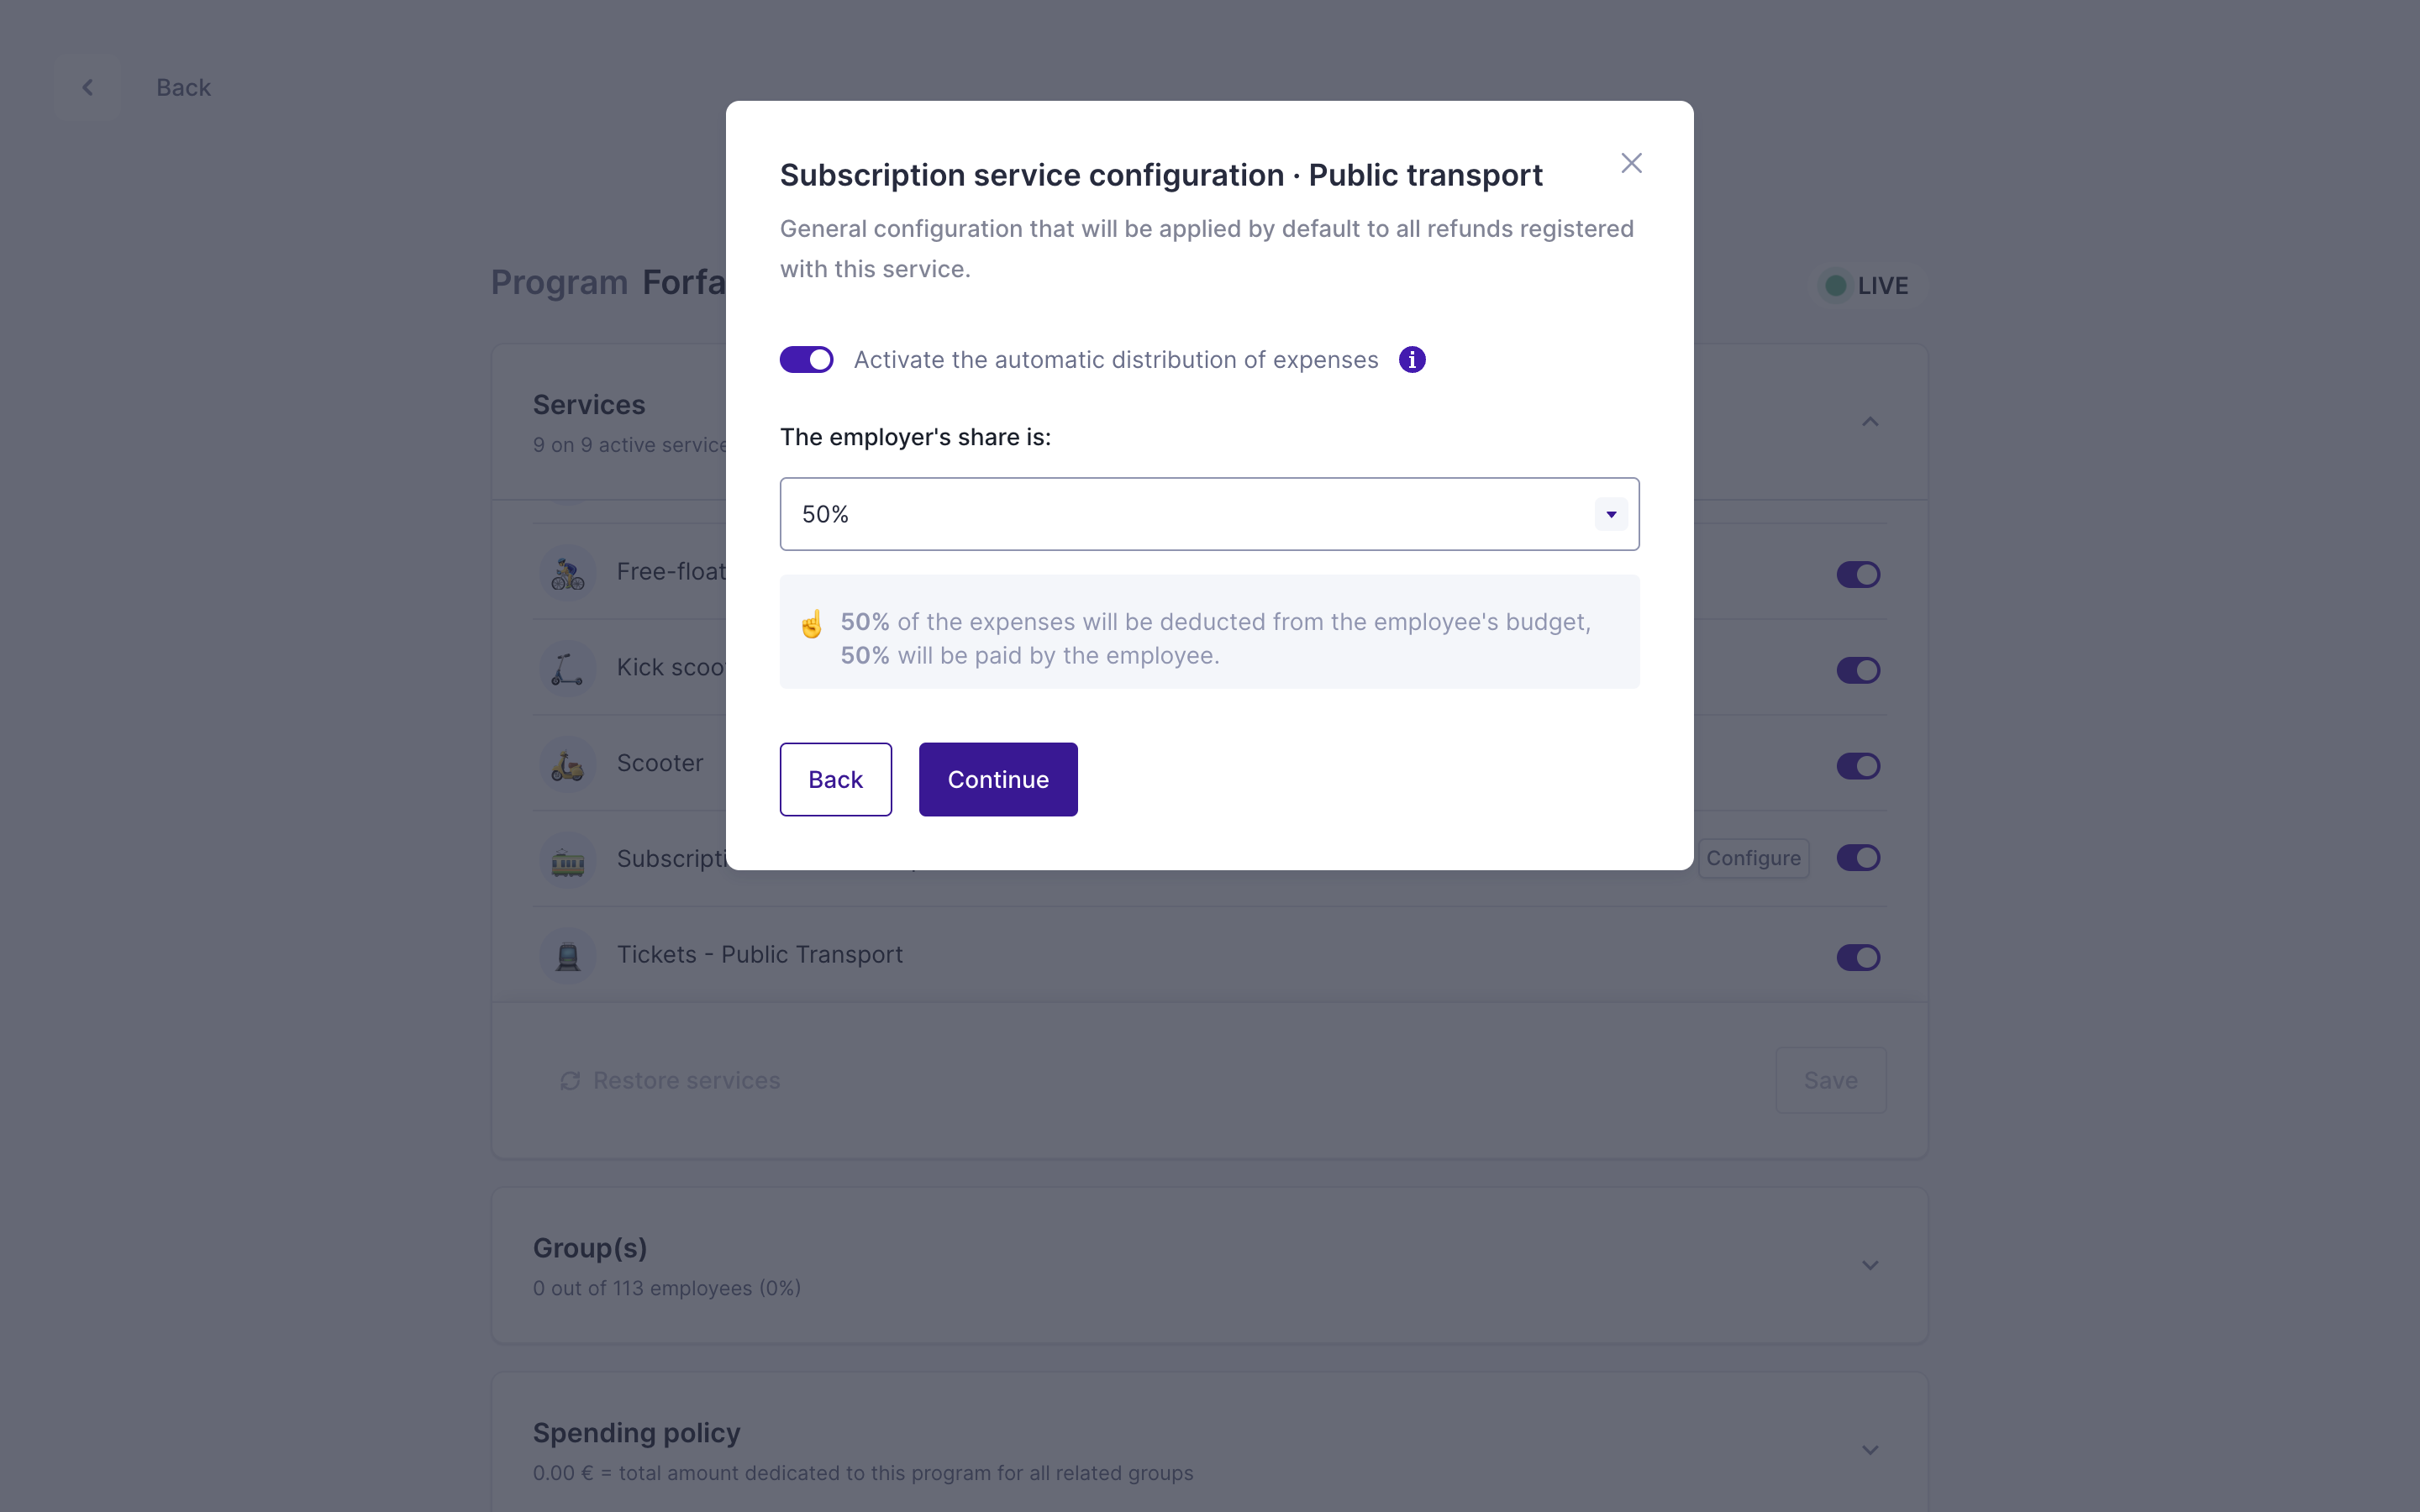Click the Subscription tram service icon
2420x1512 pixels.
(568, 860)
